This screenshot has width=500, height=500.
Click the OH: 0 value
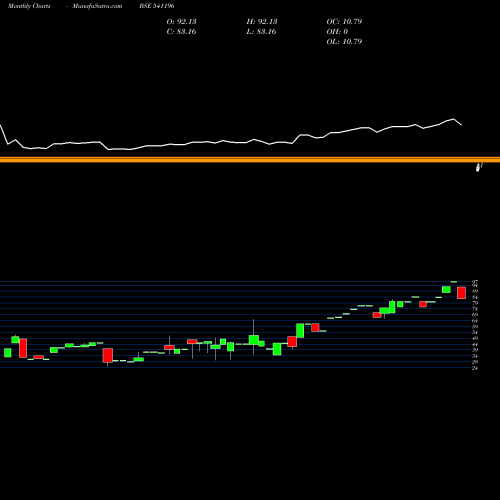337,32
